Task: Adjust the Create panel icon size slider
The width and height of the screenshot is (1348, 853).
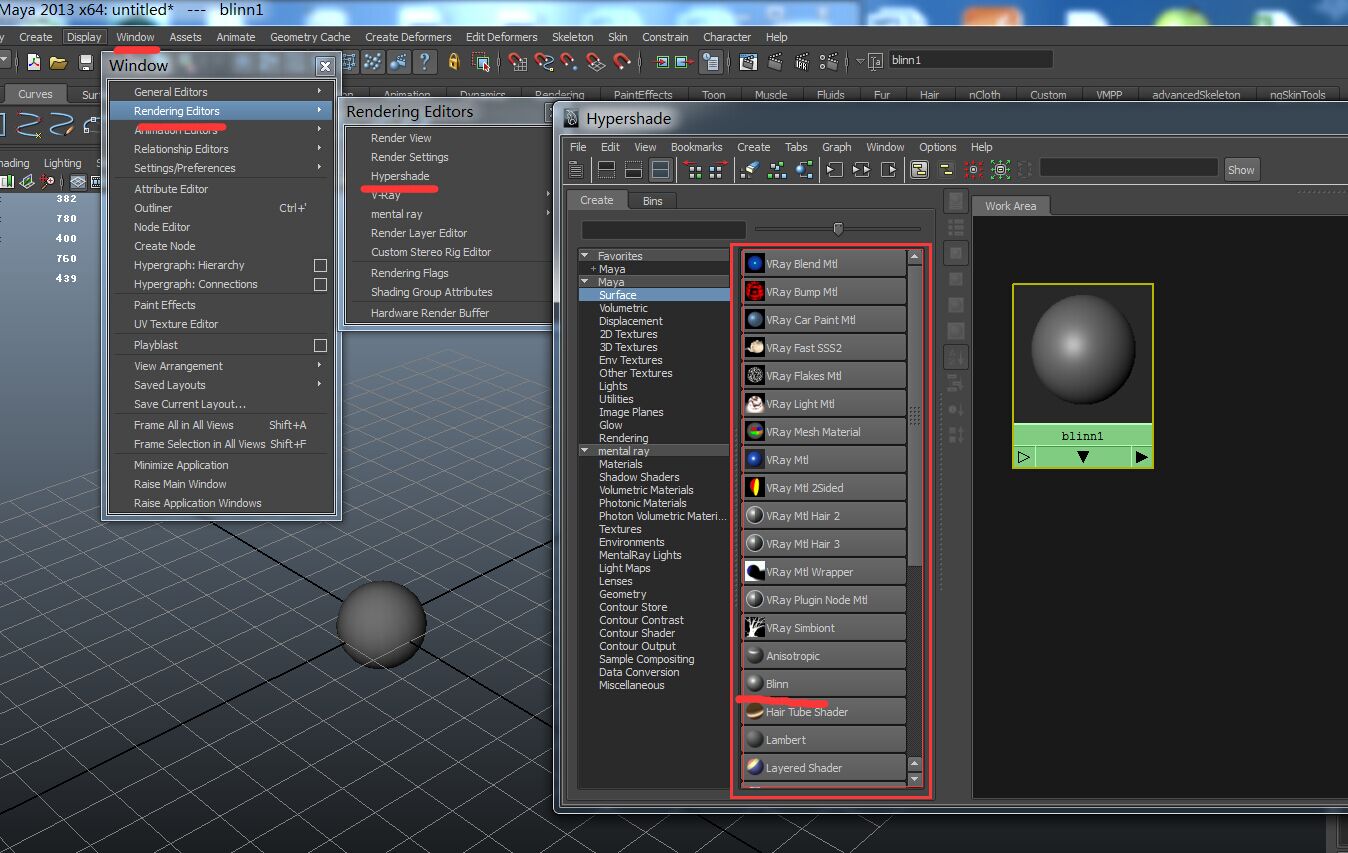Action: pos(838,229)
